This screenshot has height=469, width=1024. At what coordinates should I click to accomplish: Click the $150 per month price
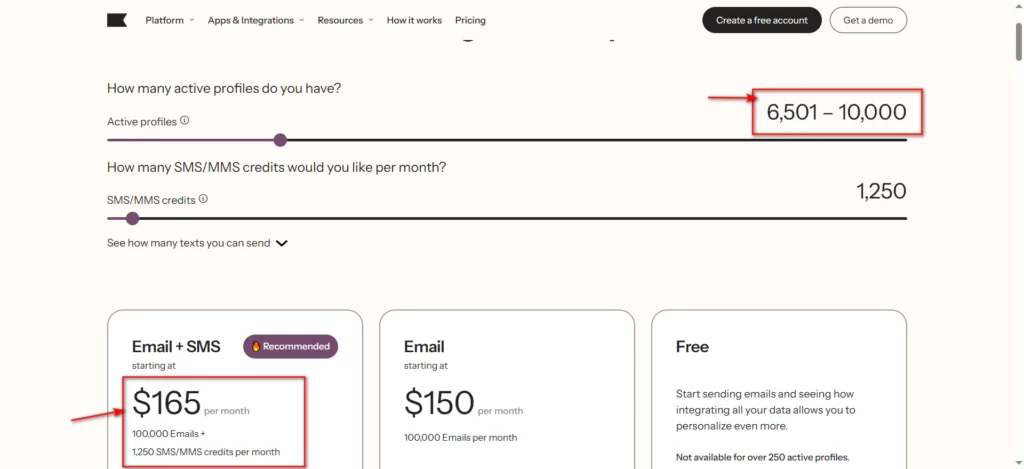463,402
